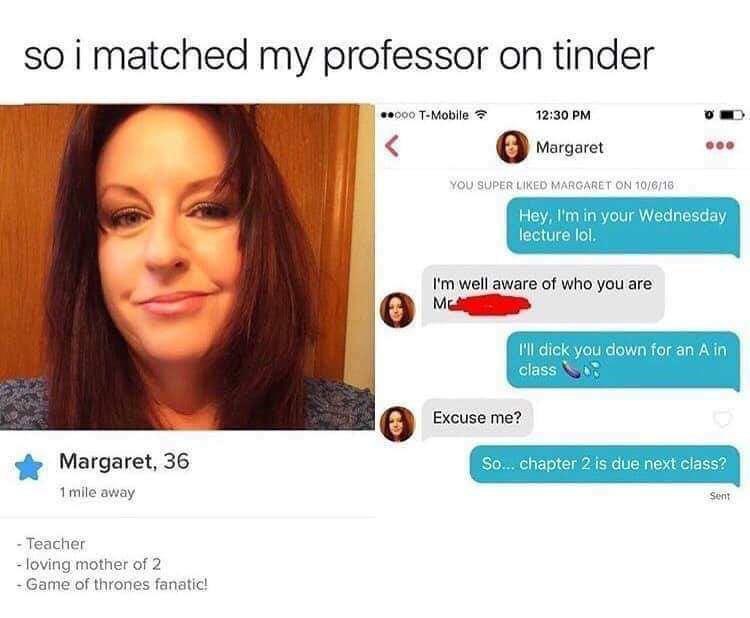Tap the 'I'm well aware of who you are' bubble
The height and width of the screenshot is (618, 750).
pos(543,294)
